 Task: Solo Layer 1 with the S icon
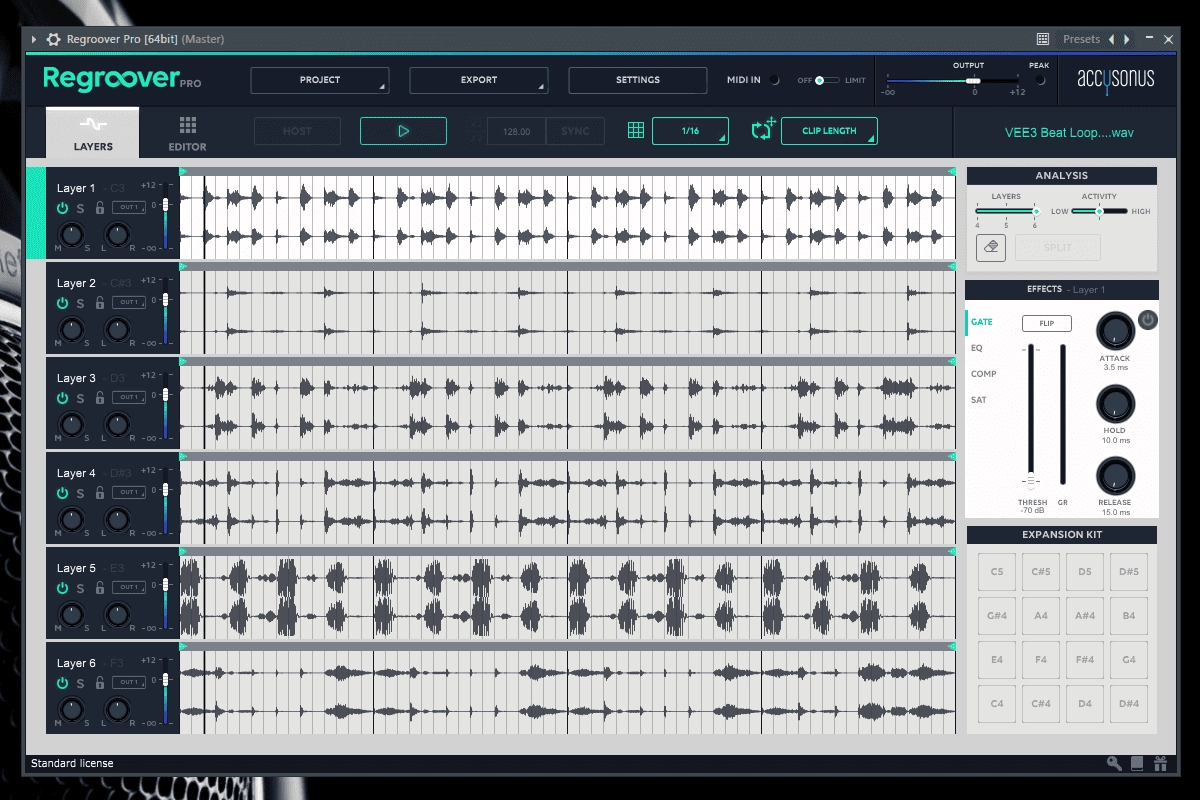pyautogui.click(x=80, y=208)
